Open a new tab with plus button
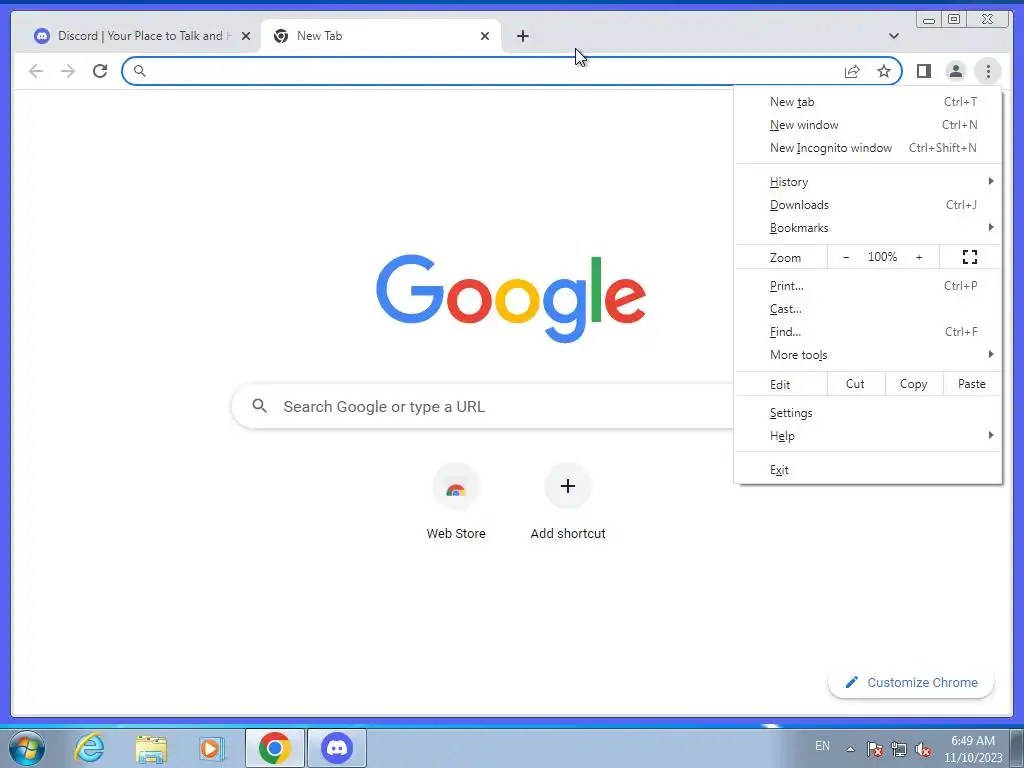Screen dimensions: 1024x768 click(522, 36)
